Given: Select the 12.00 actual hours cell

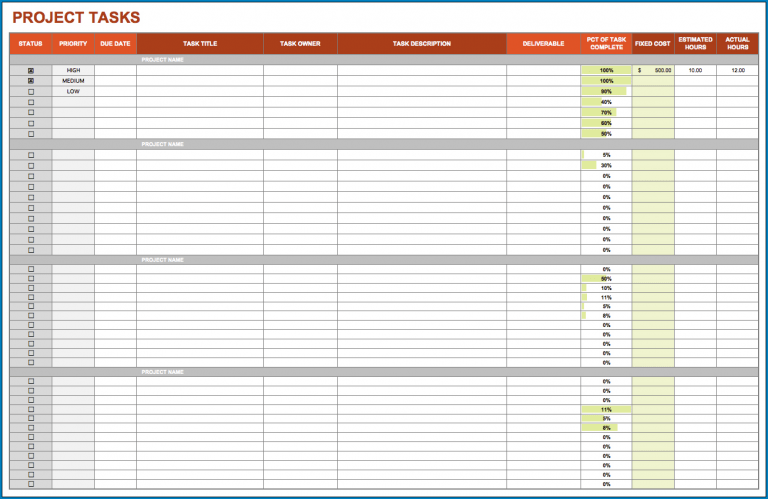Looking at the screenshot, I should click(x=737, y=71).
